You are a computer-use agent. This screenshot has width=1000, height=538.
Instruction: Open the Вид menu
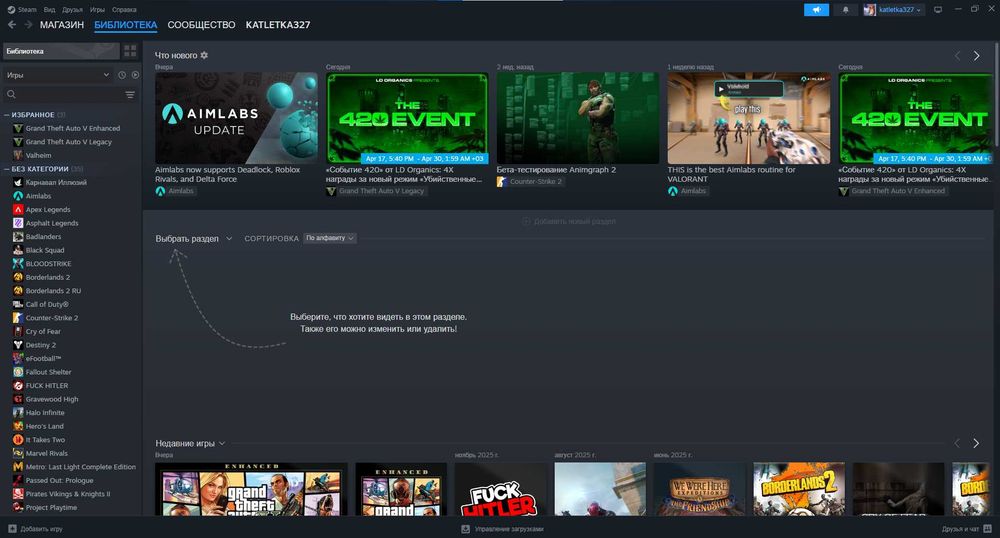(x=49, y=10)
